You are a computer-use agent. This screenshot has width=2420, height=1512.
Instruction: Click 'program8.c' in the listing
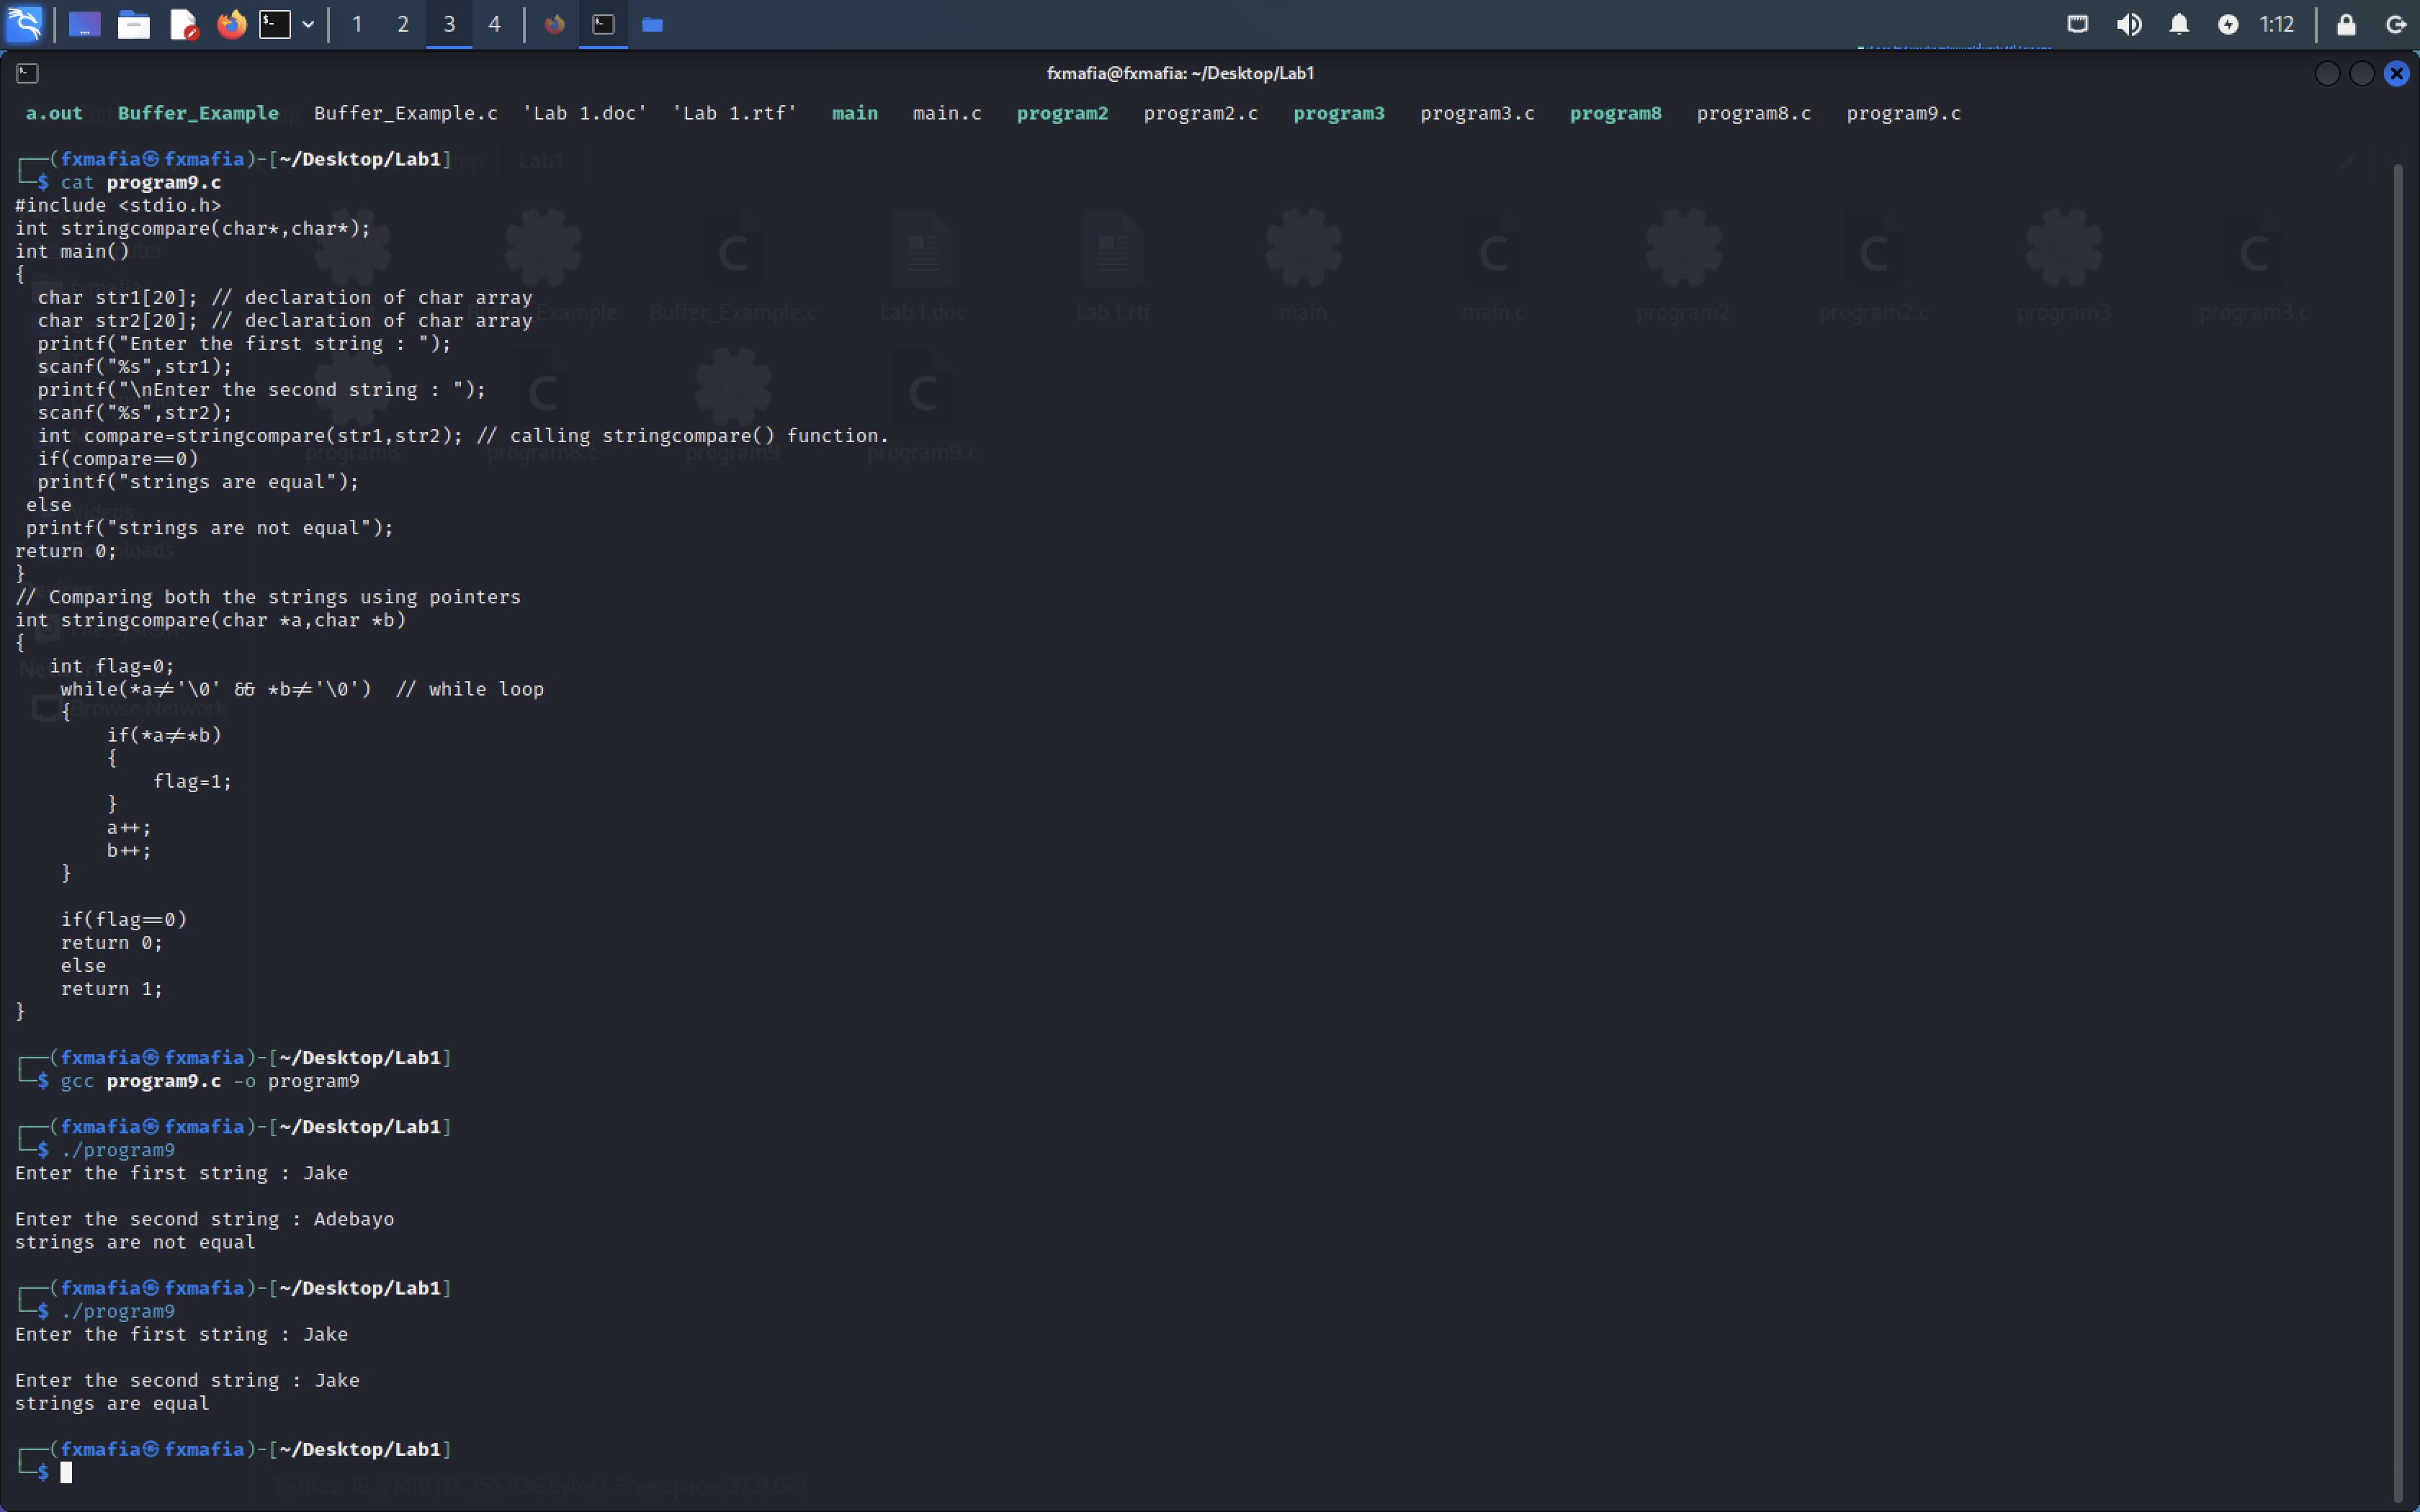tap(1754, 113)
